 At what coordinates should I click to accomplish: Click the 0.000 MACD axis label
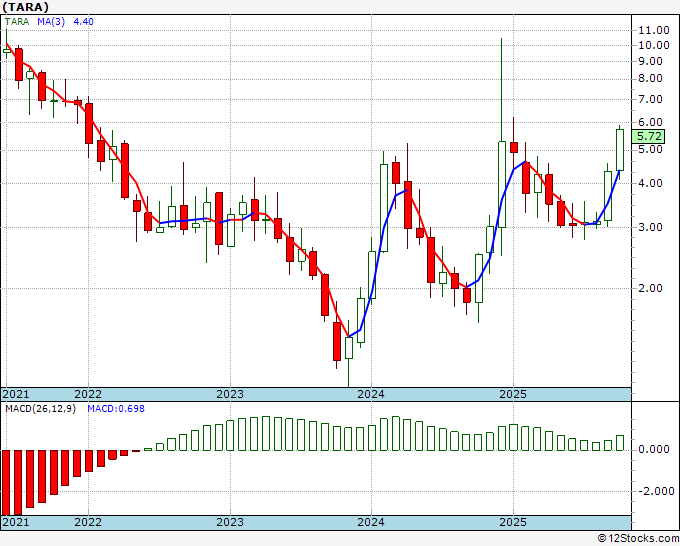coord(655,449)
